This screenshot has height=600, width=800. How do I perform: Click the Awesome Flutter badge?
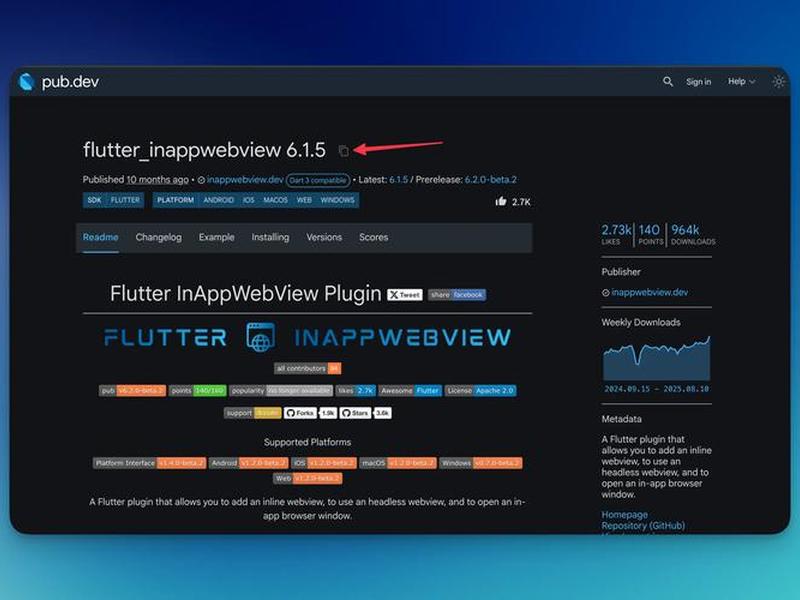pos(410,390)
